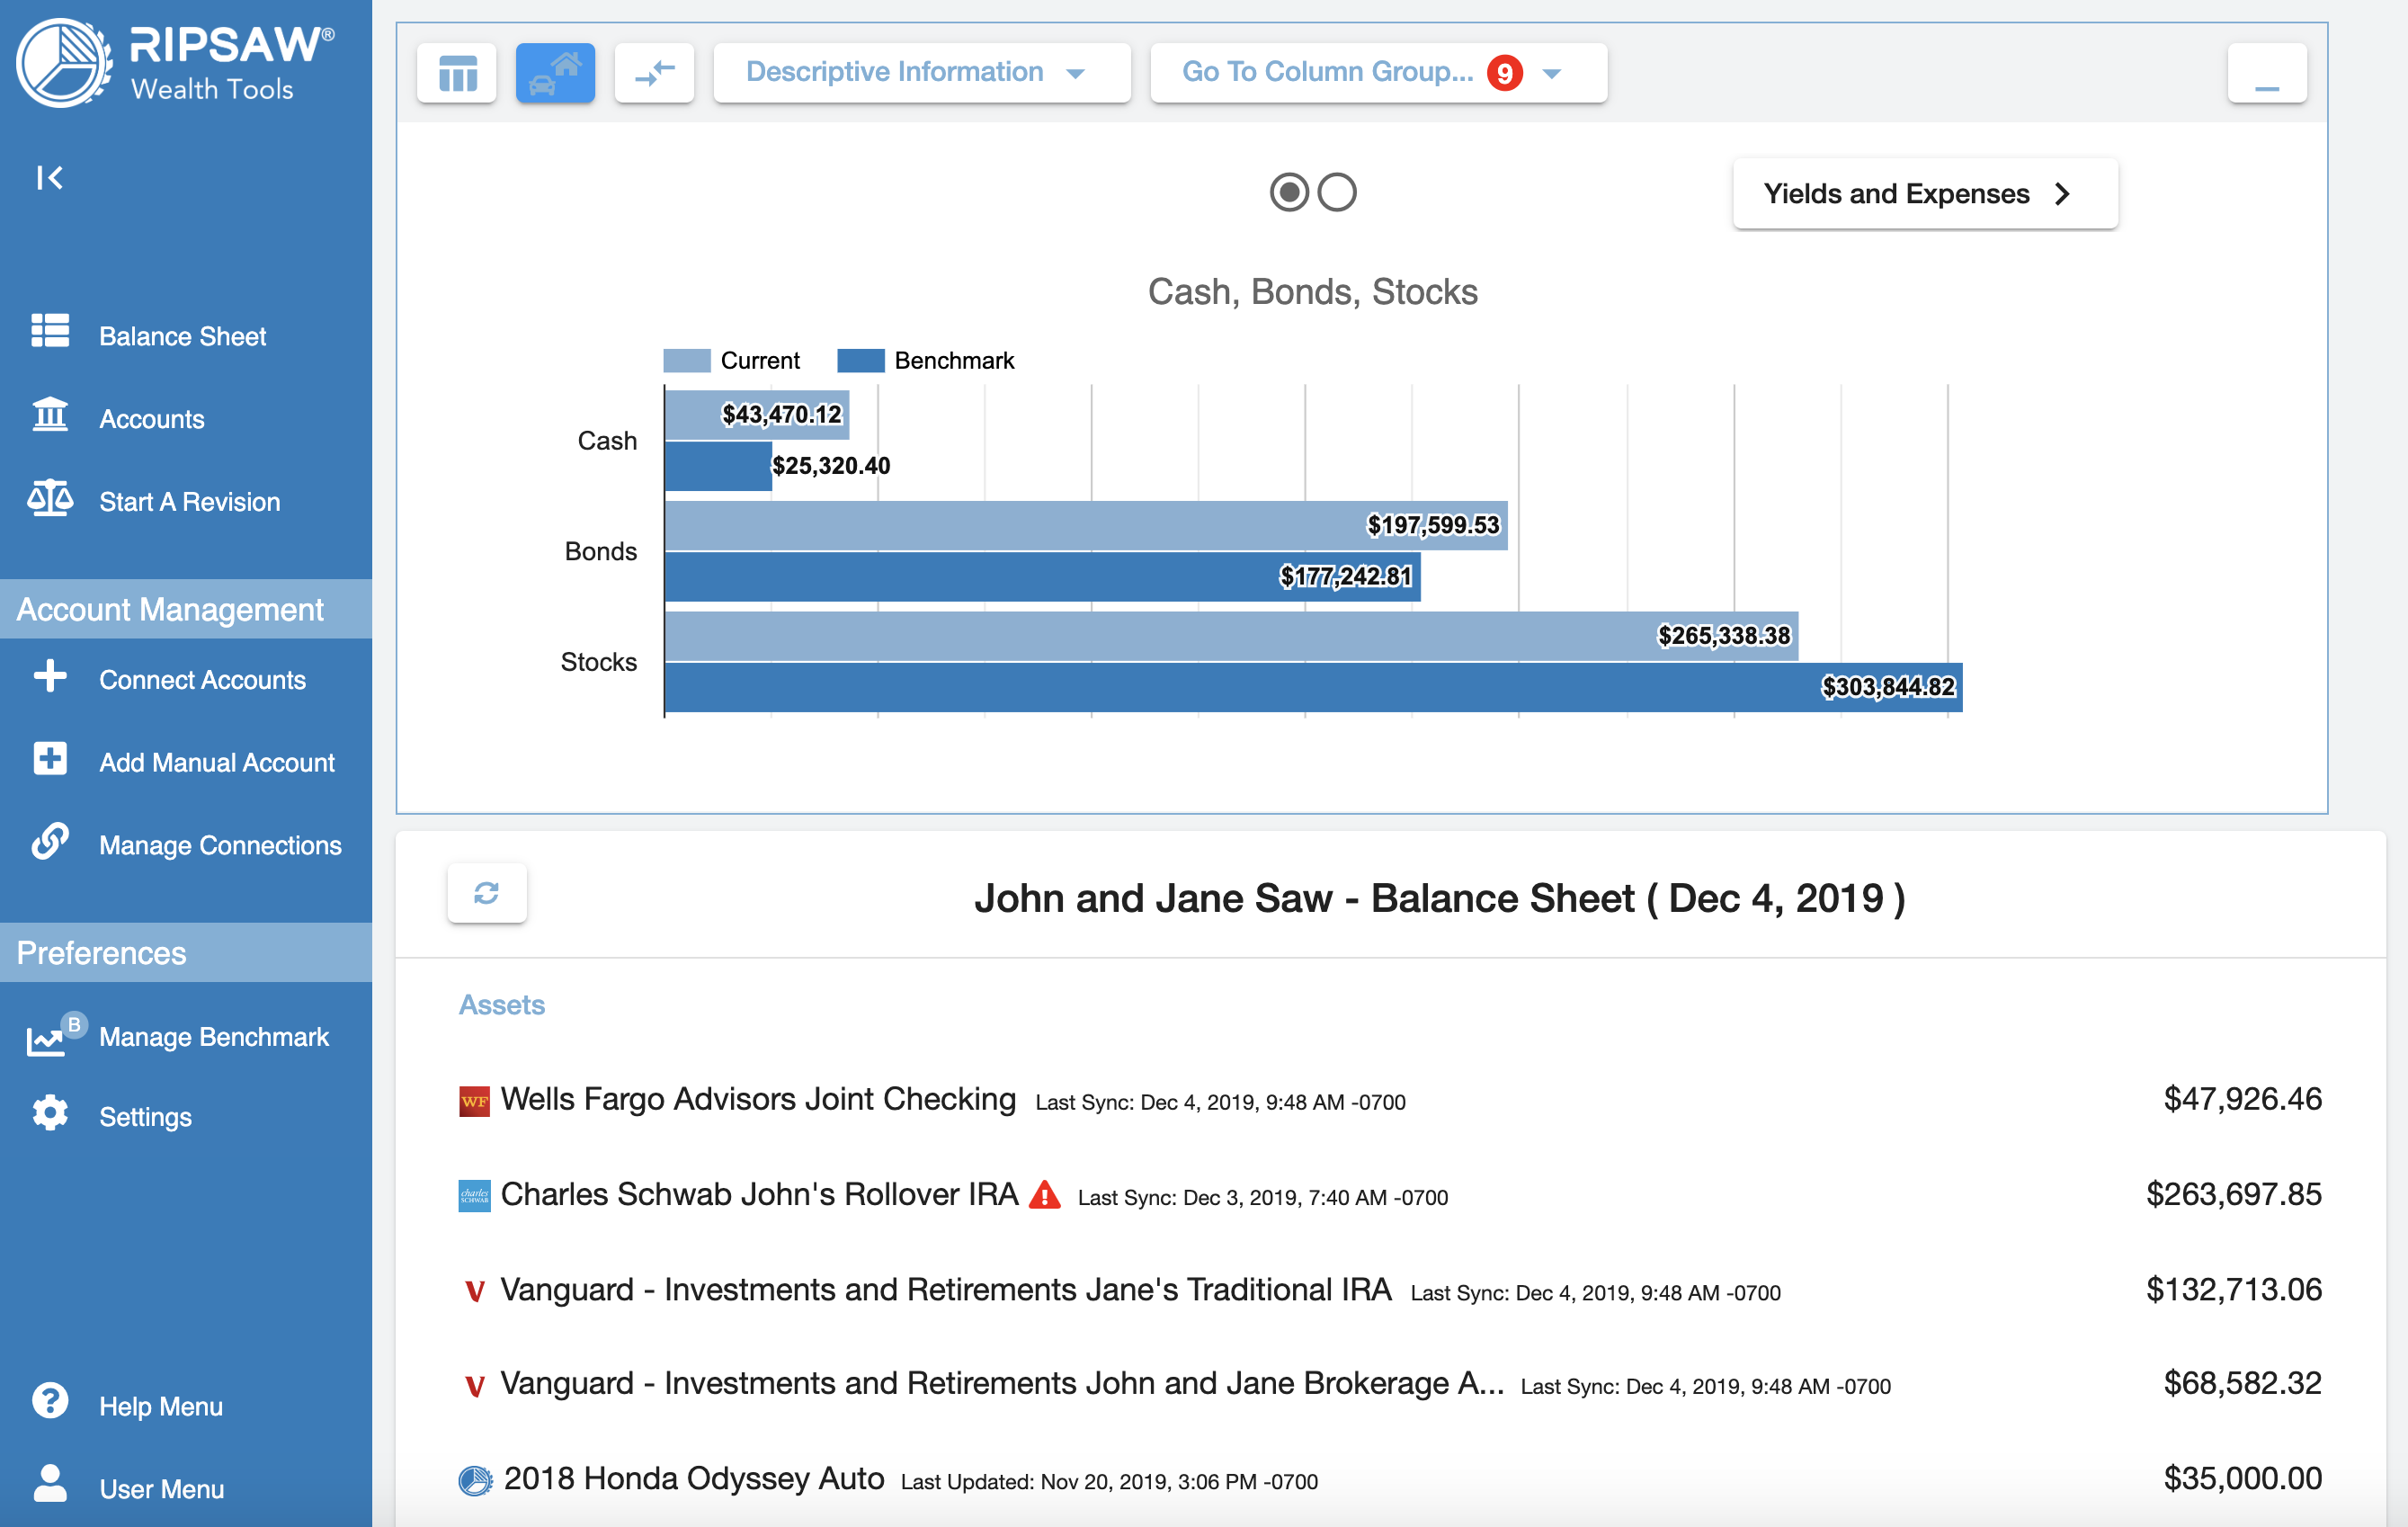The height and width of the screenshot is (1527, 2408).
Task: Click the swap arrows toggle icon
Action: point(654,72)
